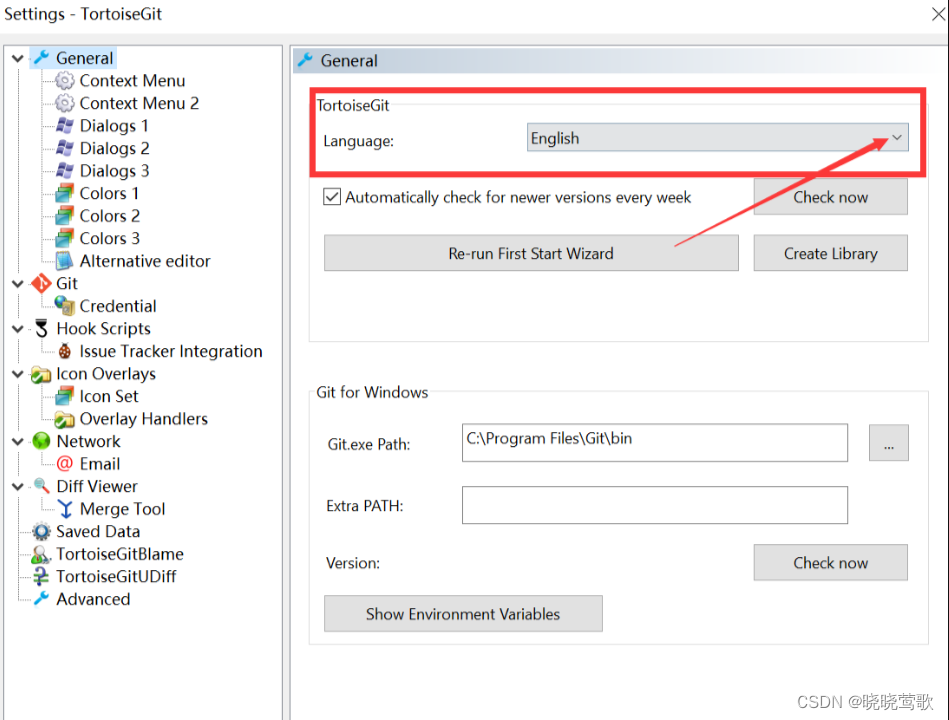Toggle automatic weekly version check checkbox
Image resolution: width=949 pixels, height=720 pixels.
332,197
